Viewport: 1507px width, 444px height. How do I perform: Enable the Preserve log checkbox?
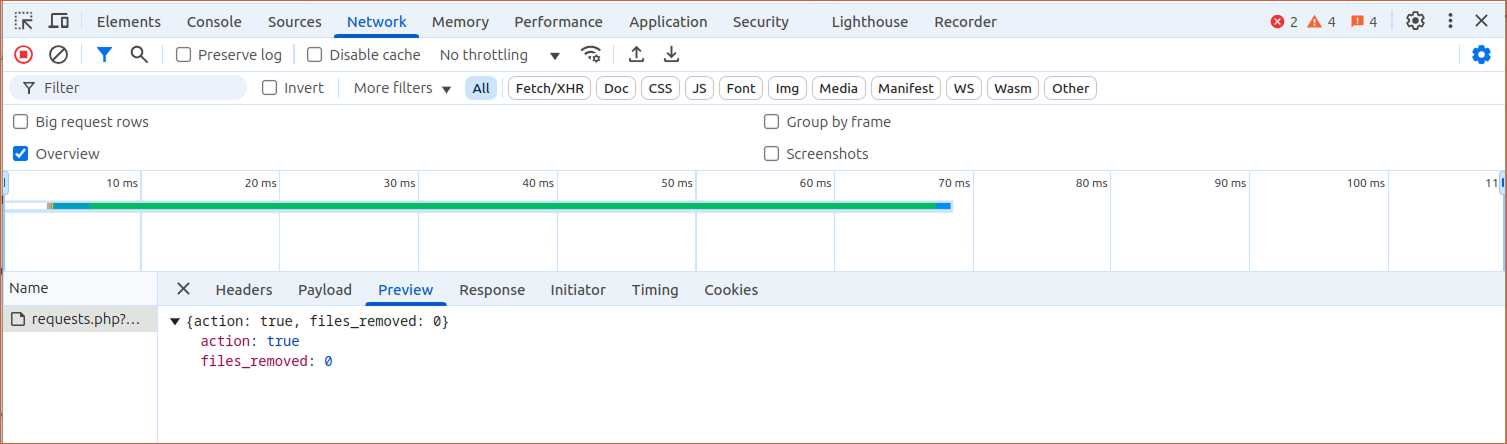click(x=184, y=55)
